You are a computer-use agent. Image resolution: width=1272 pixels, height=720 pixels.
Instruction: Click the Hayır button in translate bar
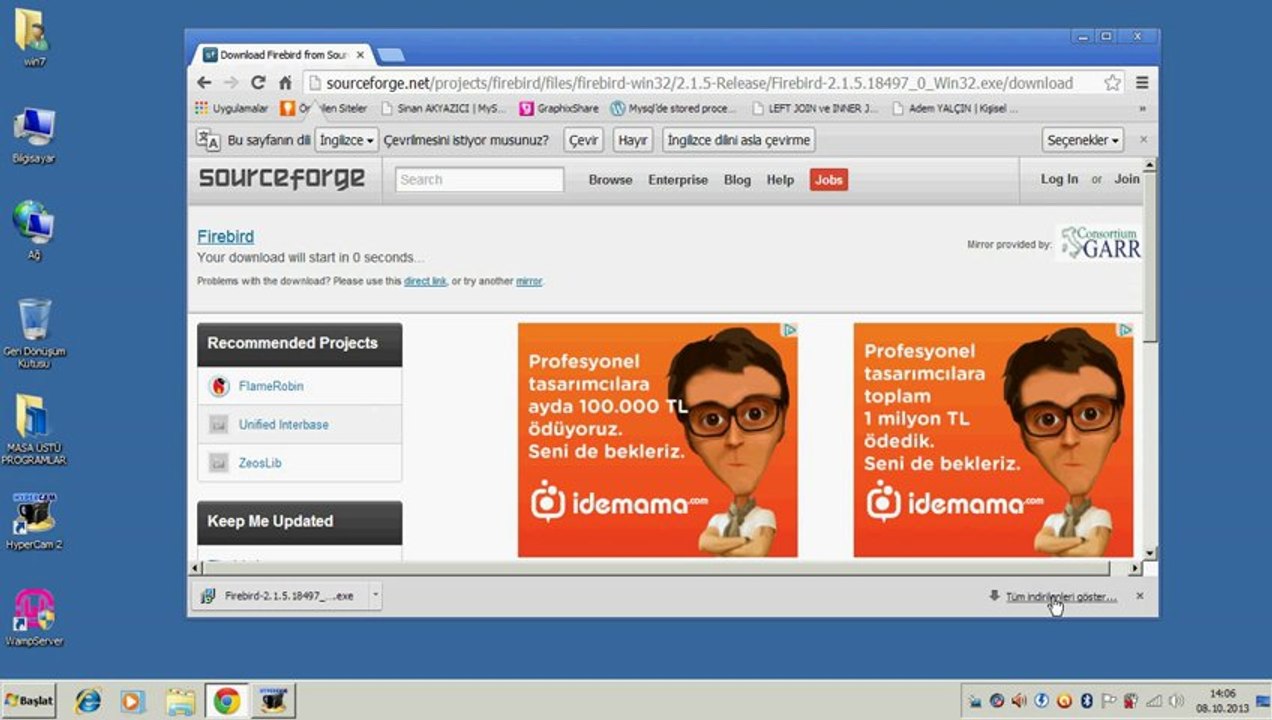633,140
